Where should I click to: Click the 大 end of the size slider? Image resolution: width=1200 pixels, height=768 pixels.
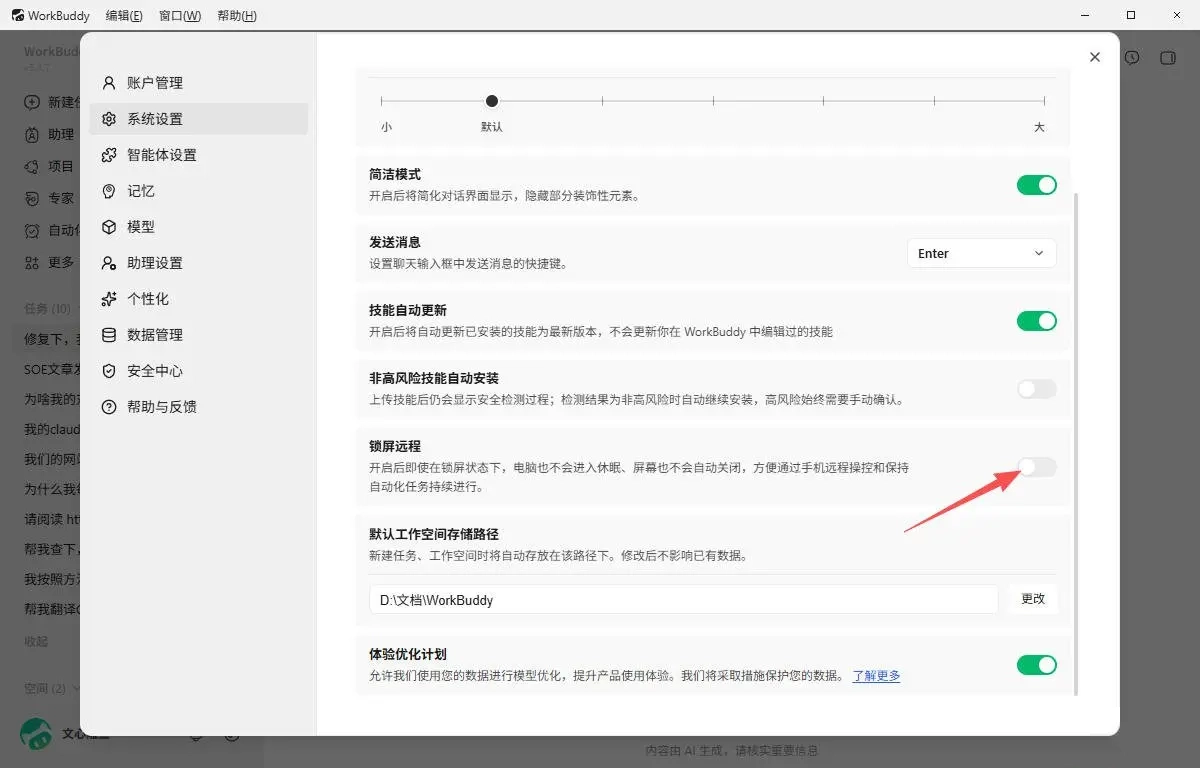coord(1039,127)
